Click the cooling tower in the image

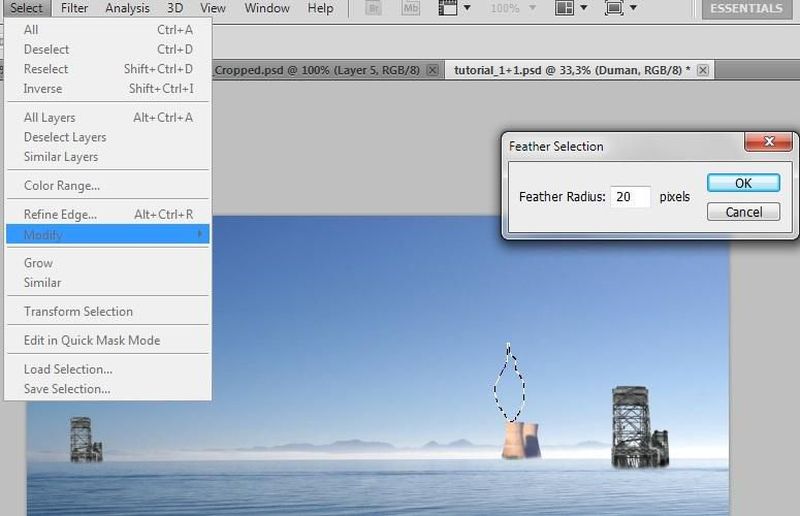pyautogui.click(x=520, y=439)
